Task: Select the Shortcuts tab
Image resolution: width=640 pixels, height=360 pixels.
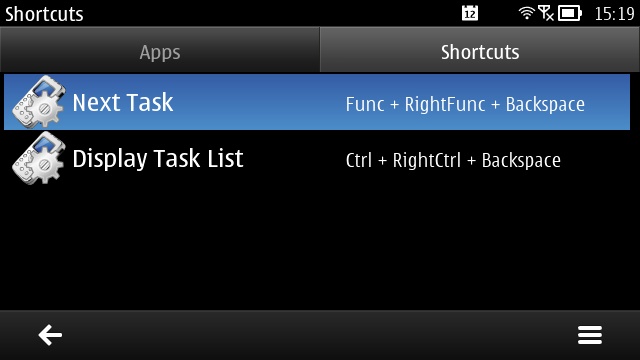Action: (480, 50)
